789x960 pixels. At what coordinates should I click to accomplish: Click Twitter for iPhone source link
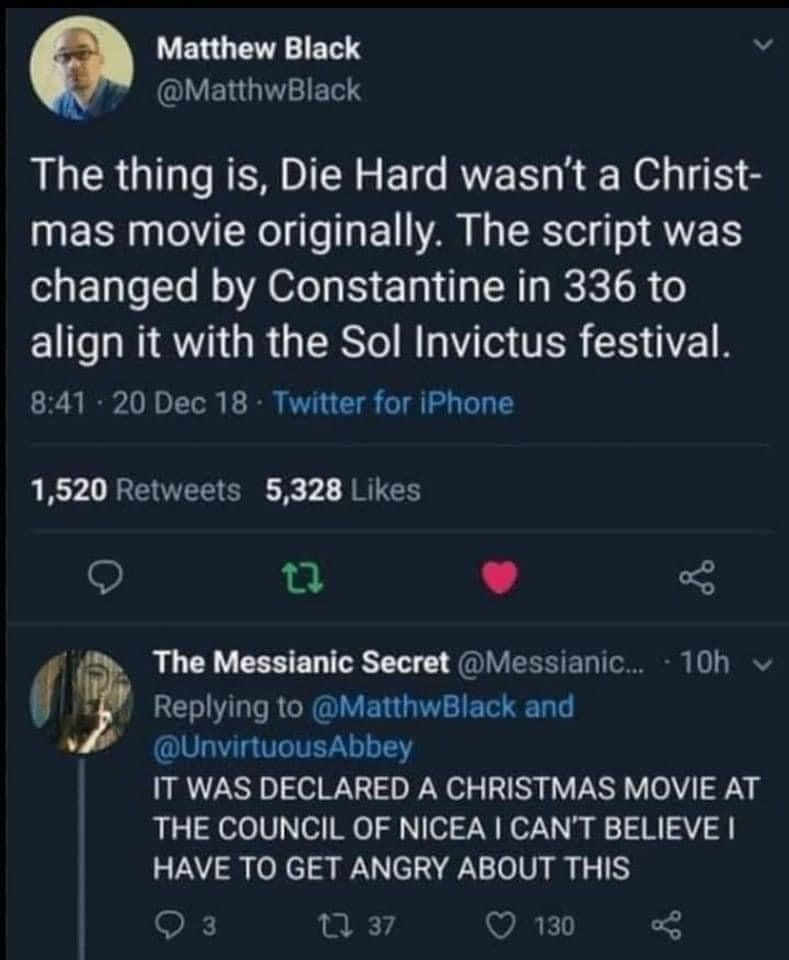[392, 403]
